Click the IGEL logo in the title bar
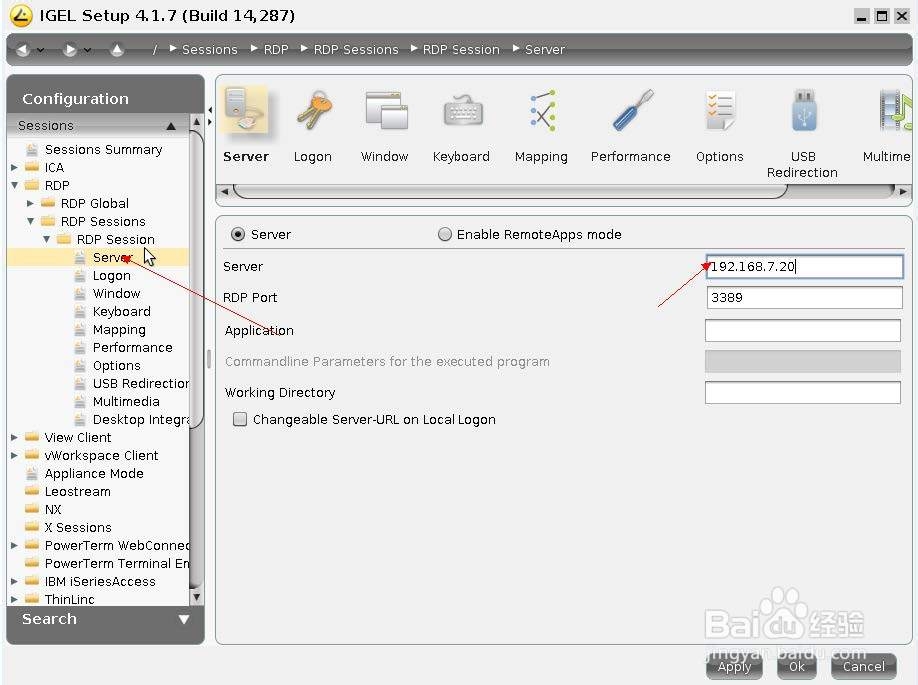This screenshot has width=918, height=685. [21, 16]
